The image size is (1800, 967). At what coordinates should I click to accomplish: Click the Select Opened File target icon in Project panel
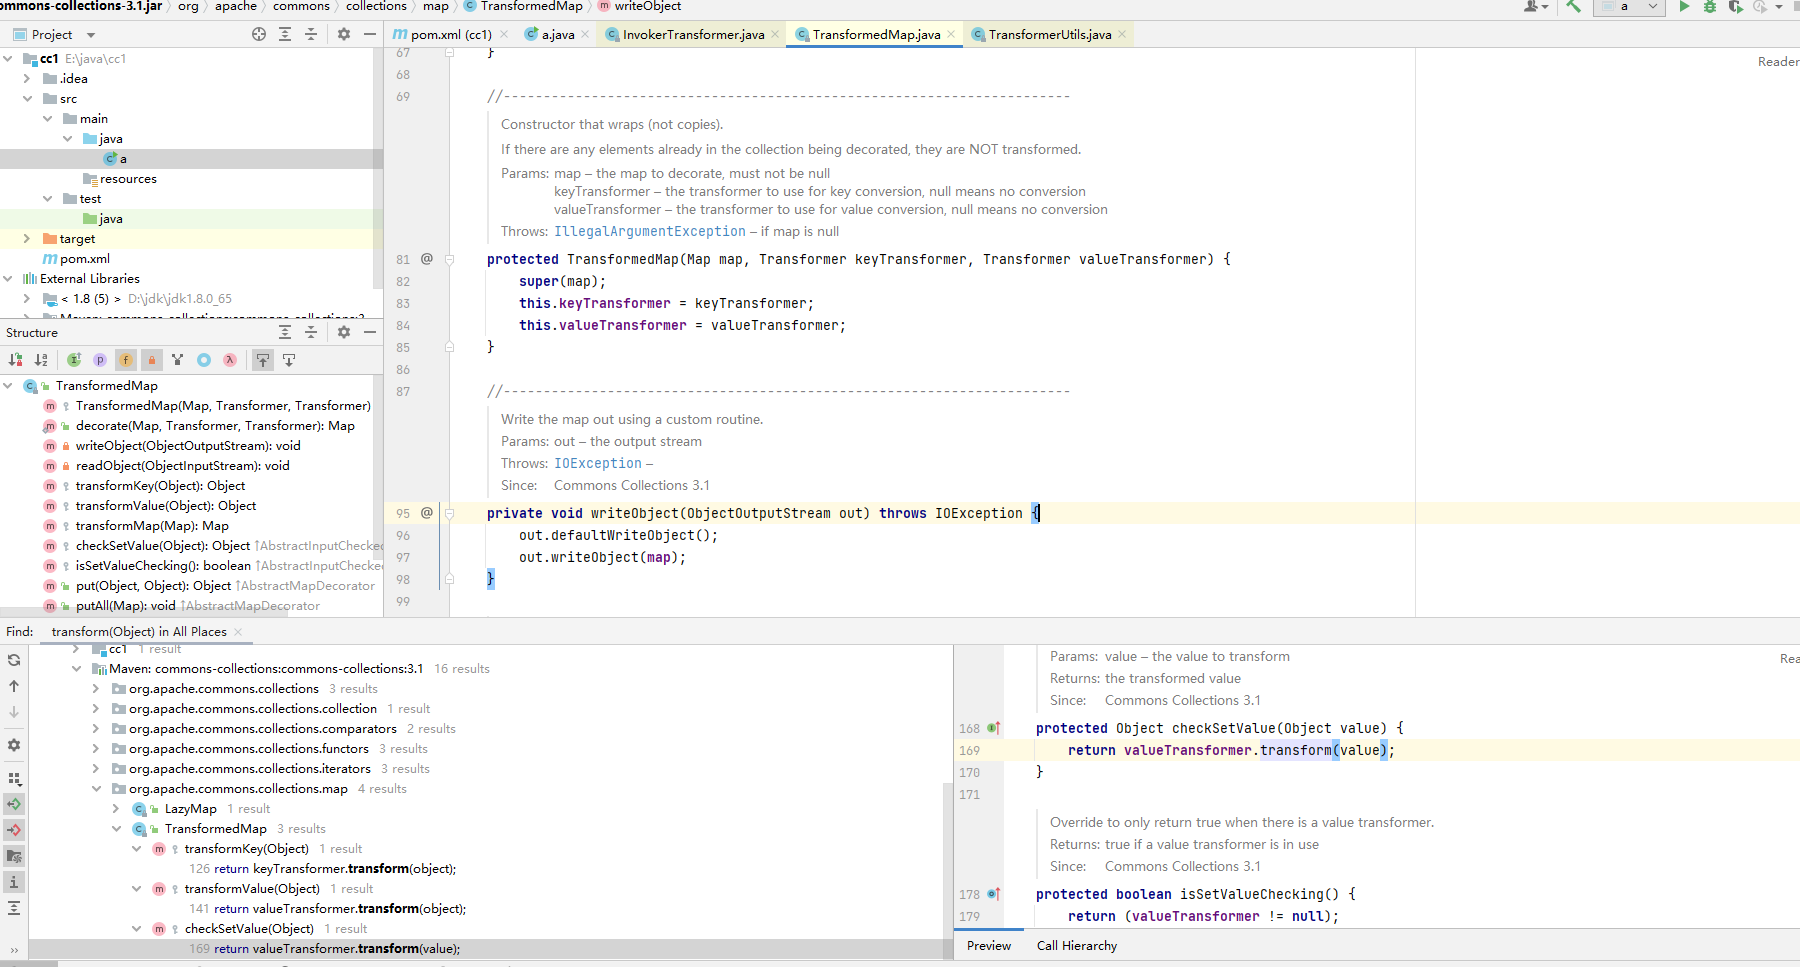pos(259,34)
